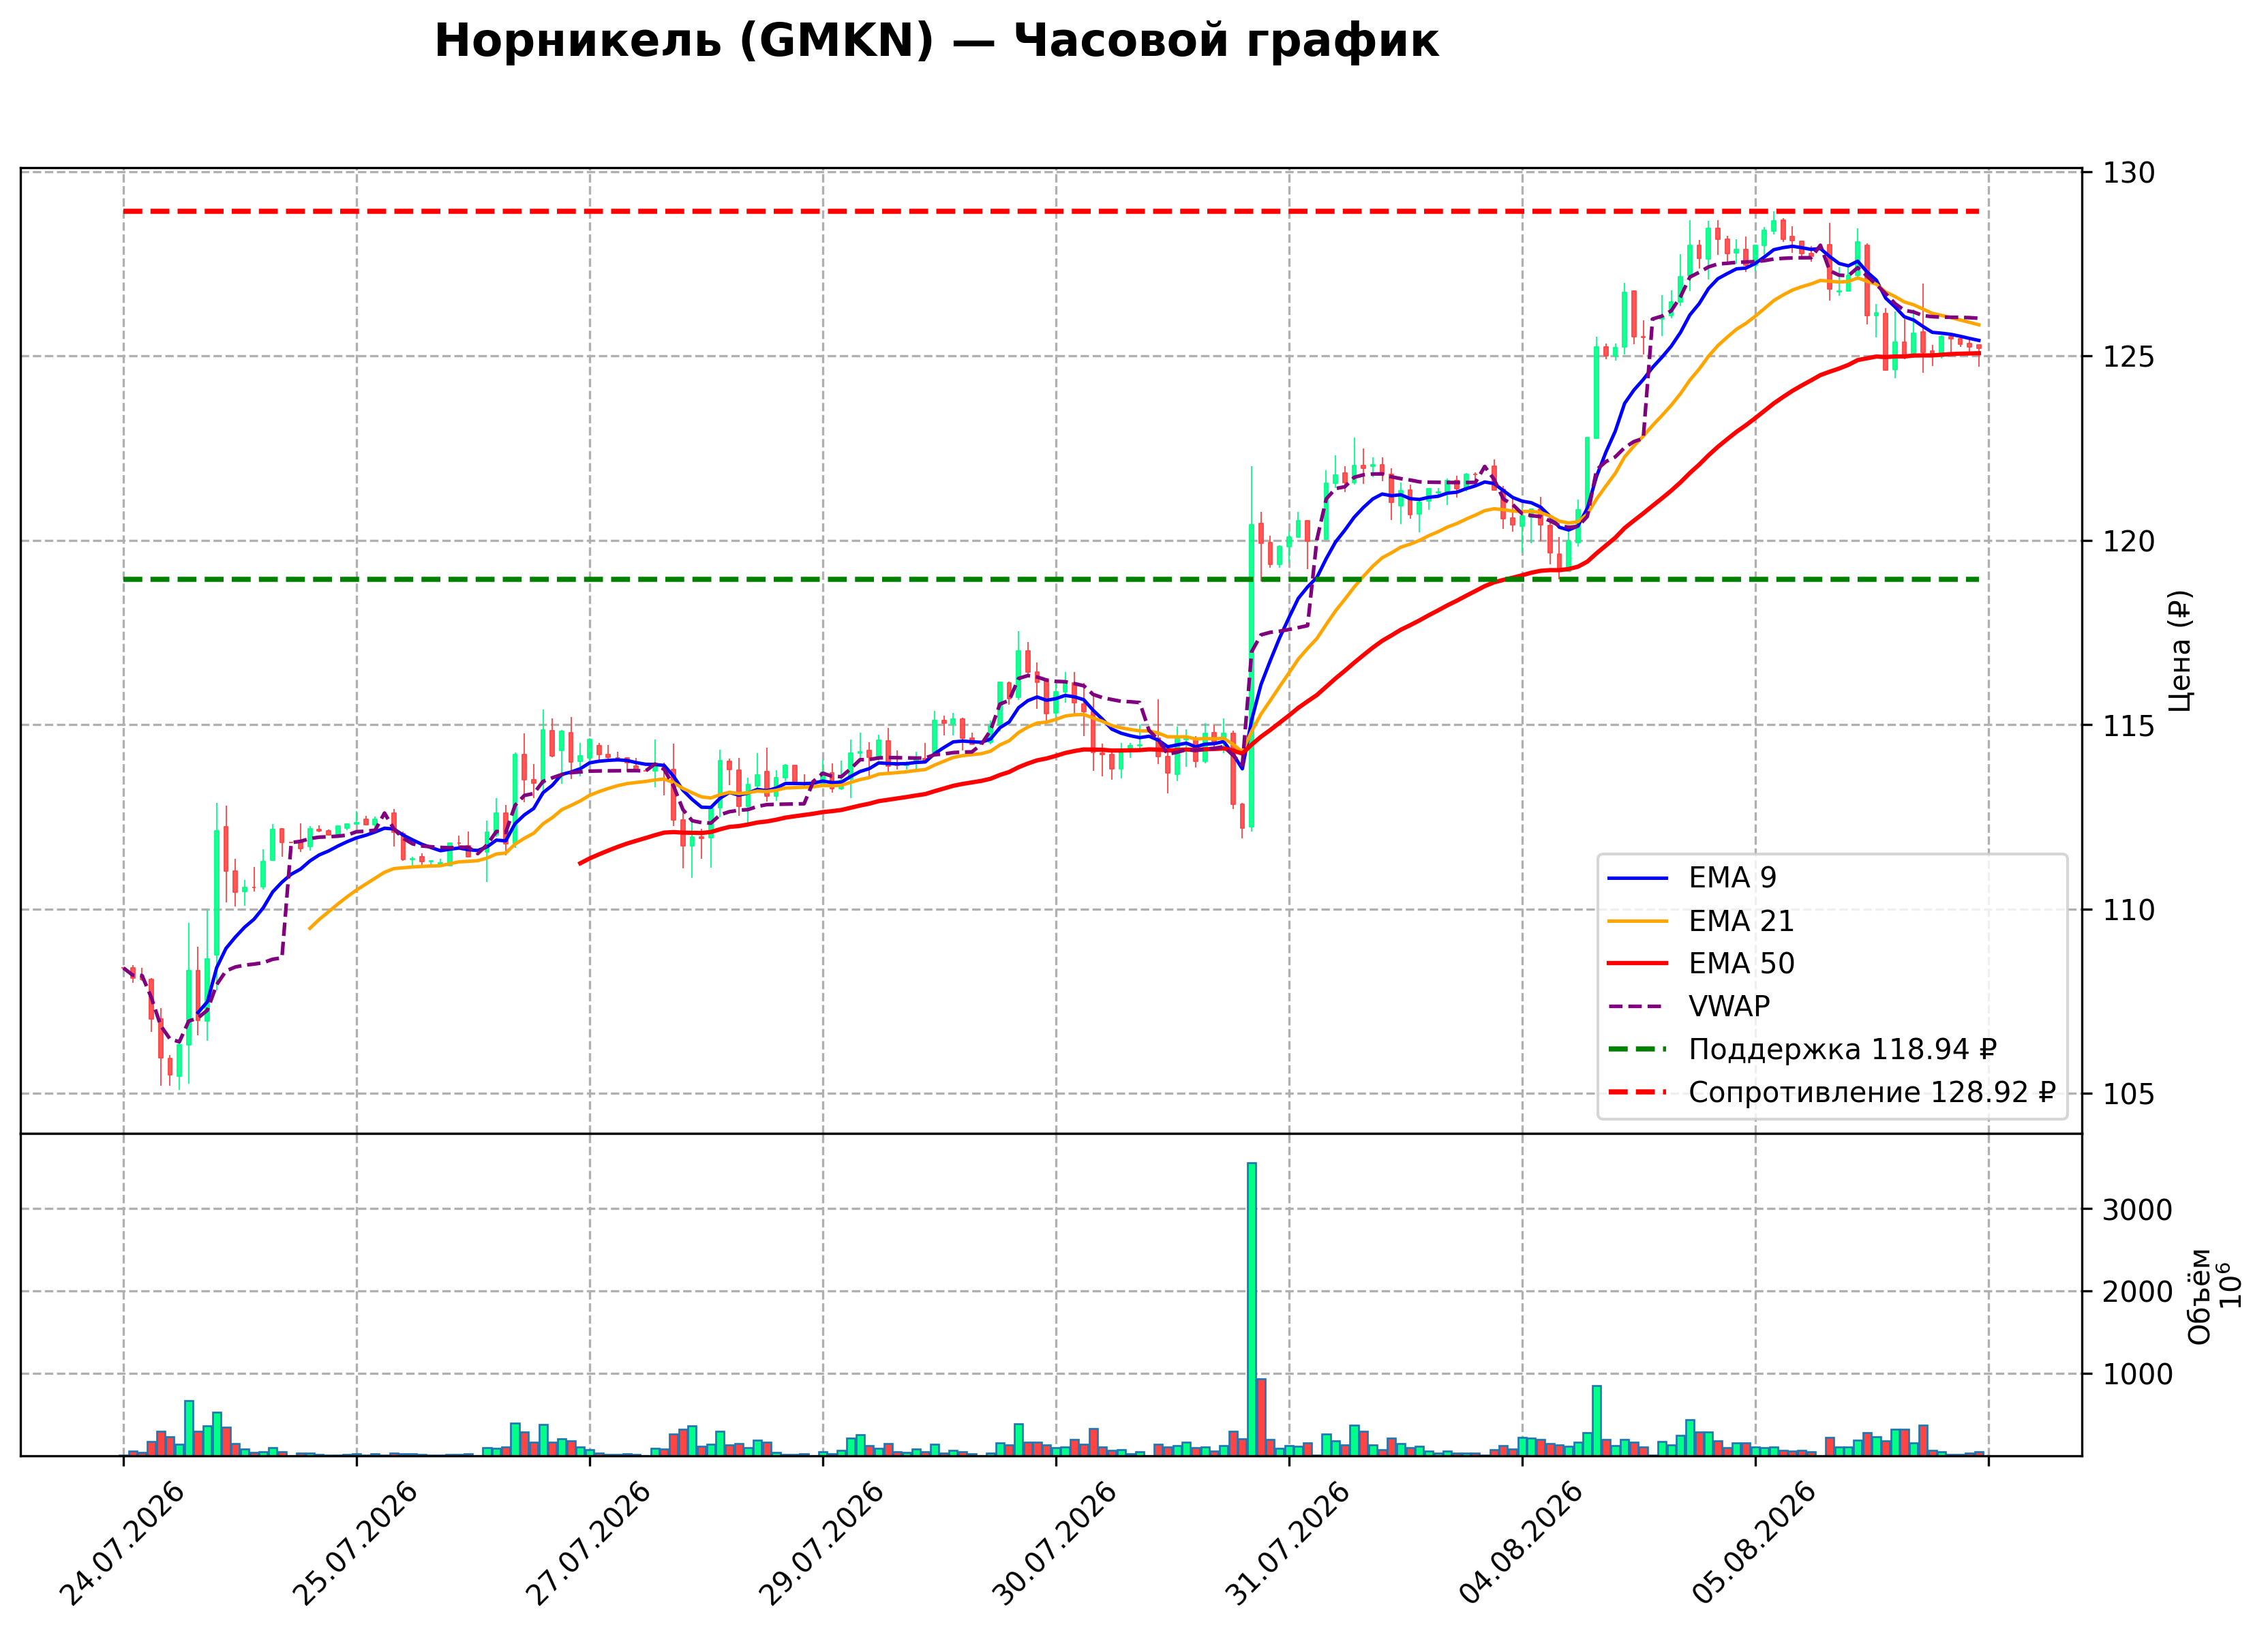This screenshot has width=2268, height=1631.
Task: Select the EMA 21 legend entry
Action: [1701, 921]
